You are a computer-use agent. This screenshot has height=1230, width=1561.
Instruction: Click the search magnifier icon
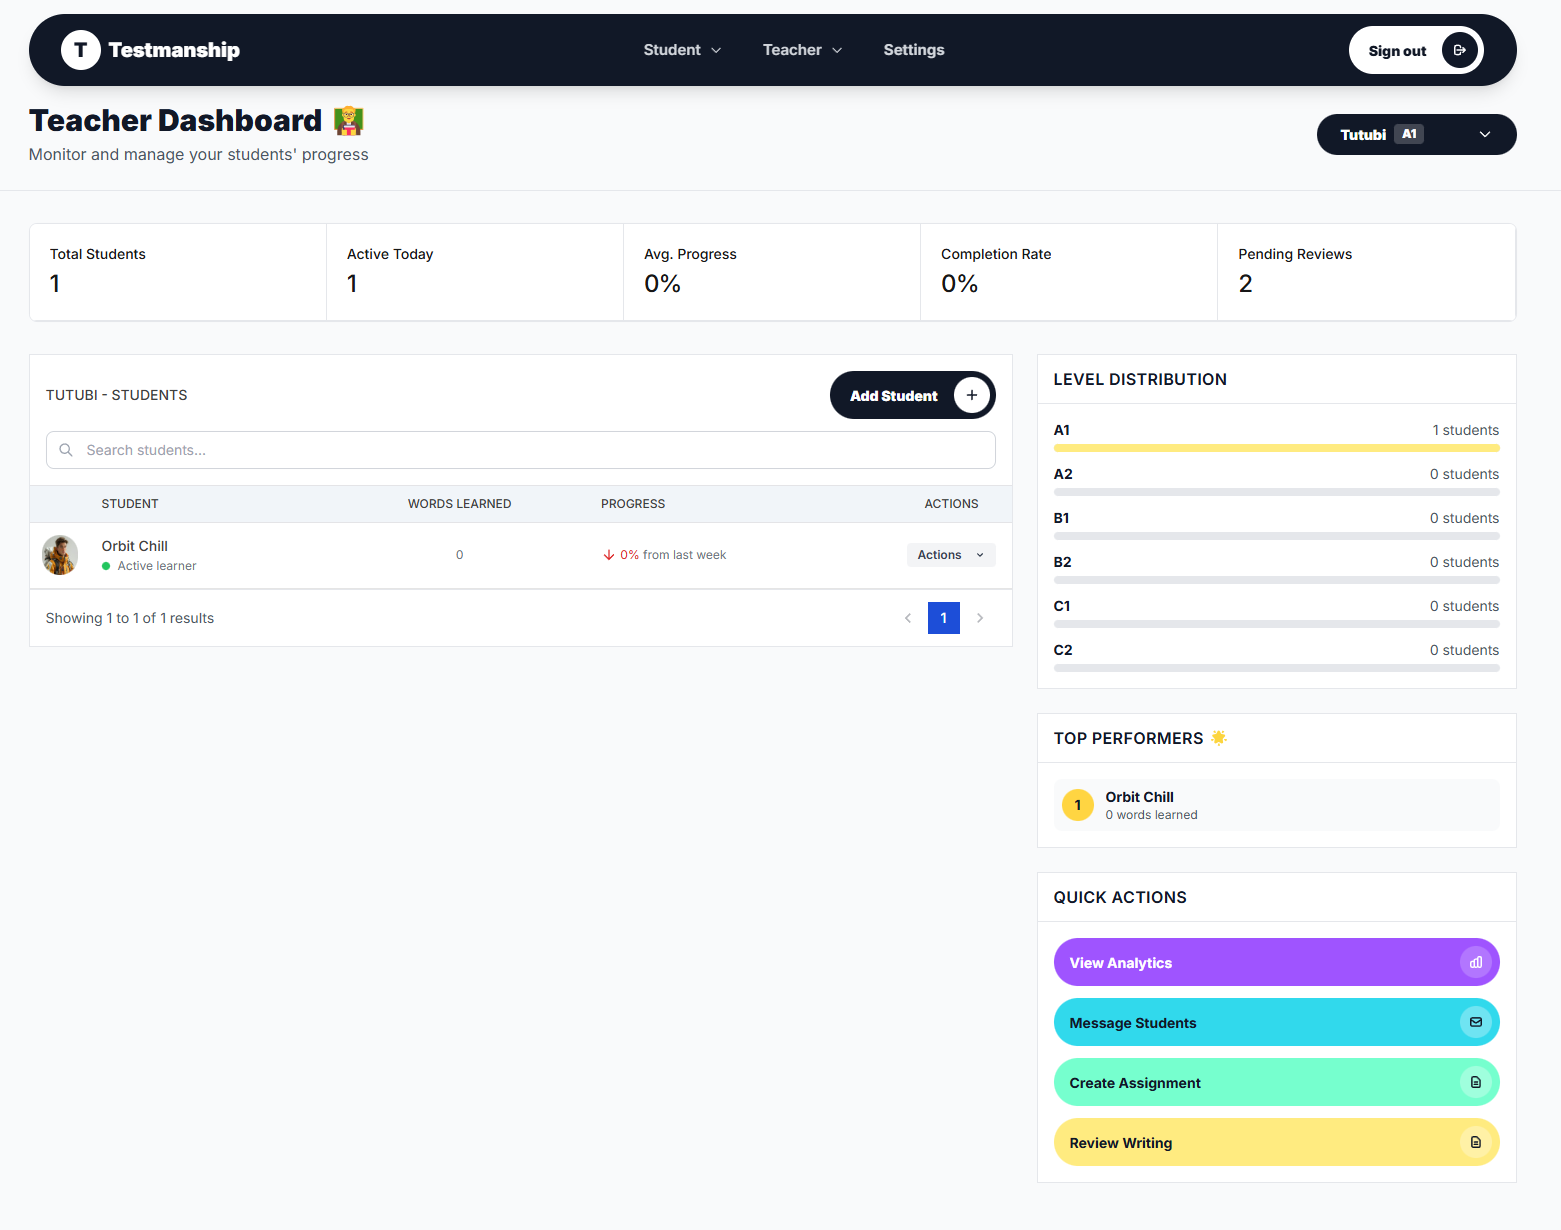pos(66,450)
